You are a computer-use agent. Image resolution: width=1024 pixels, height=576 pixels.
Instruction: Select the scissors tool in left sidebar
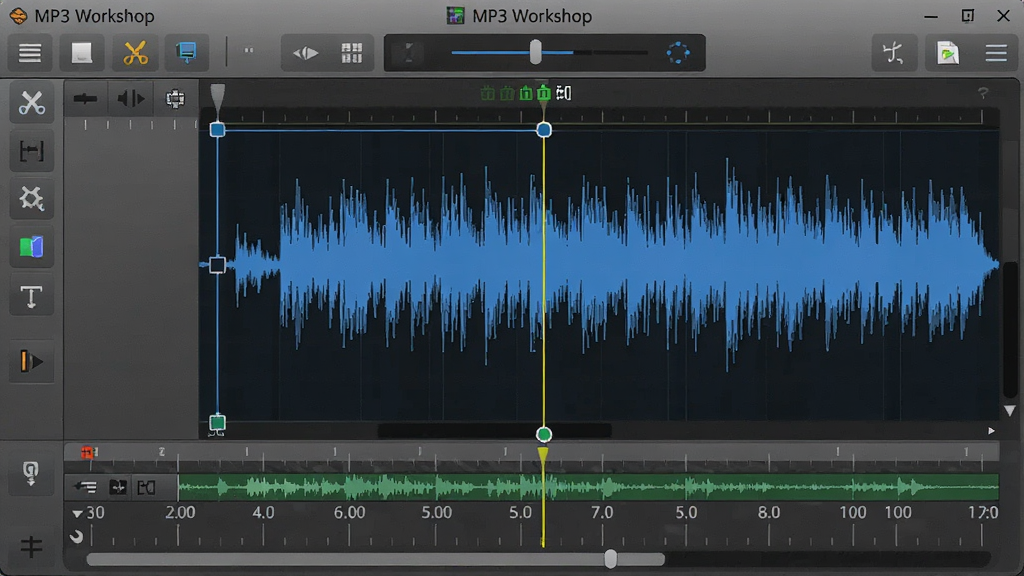click(31, 103)
